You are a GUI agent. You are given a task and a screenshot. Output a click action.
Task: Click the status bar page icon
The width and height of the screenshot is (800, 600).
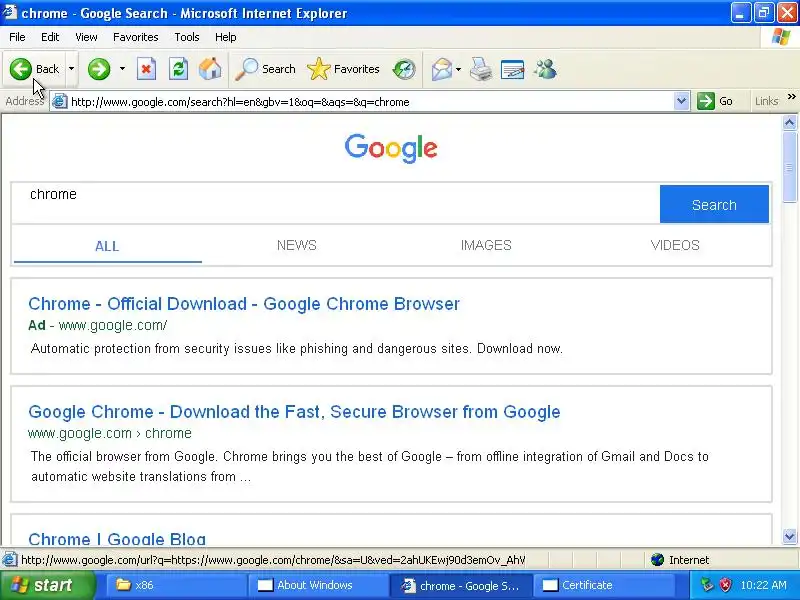point(9,560)
